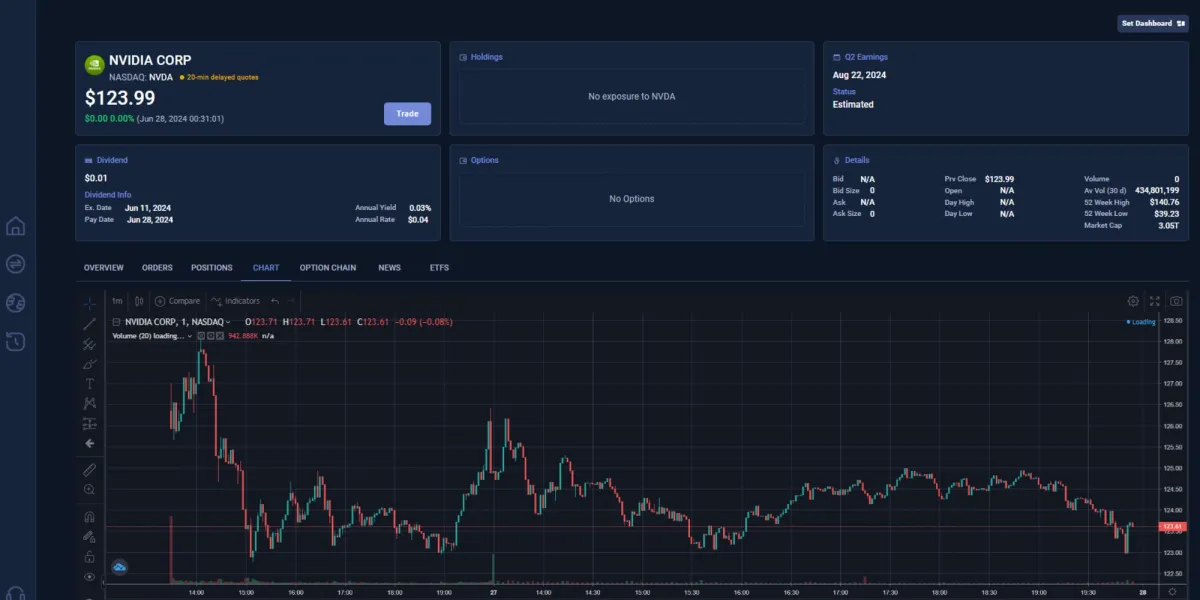Open chart settings via the gear icon
The width and height of the screenshot is (1200, 600).
(x=1133, y=300)
